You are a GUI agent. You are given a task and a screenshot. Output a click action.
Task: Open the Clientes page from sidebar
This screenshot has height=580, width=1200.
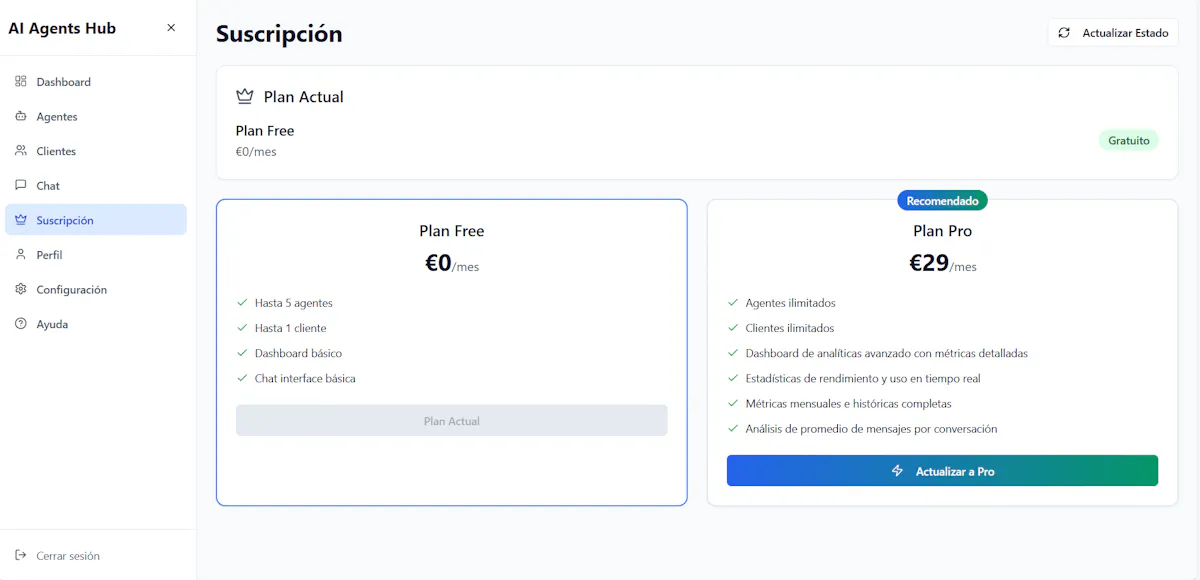(x=96, y=151)
